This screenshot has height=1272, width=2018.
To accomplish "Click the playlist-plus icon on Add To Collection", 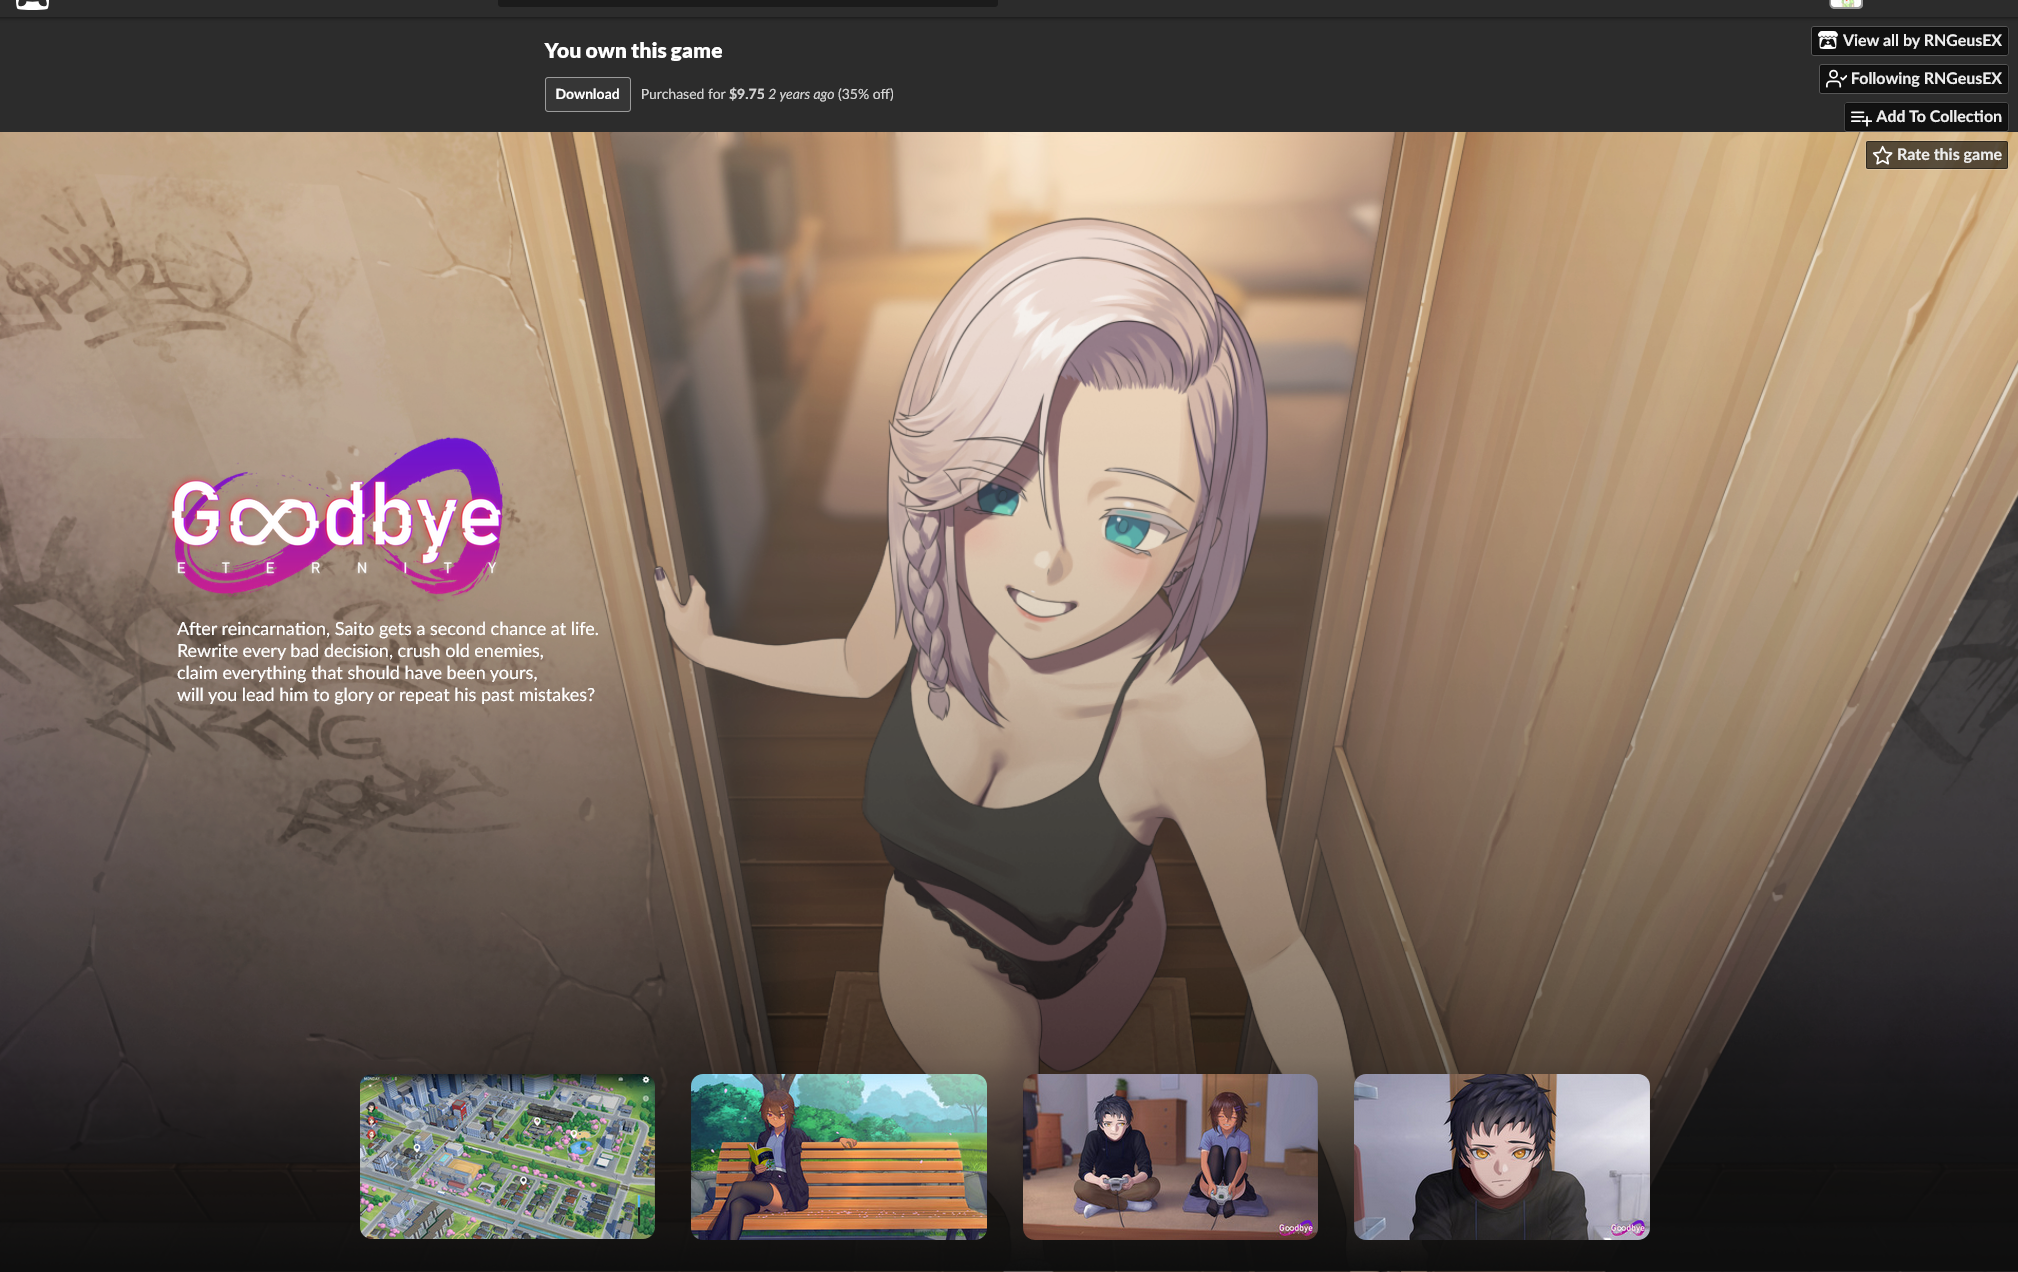I will click(1860, 117).
